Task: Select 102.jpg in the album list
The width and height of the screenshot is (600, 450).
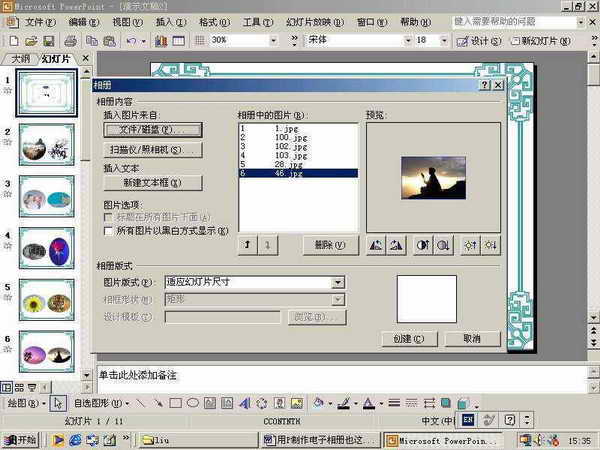Action: pyautogui.click(x=288, y=146)
